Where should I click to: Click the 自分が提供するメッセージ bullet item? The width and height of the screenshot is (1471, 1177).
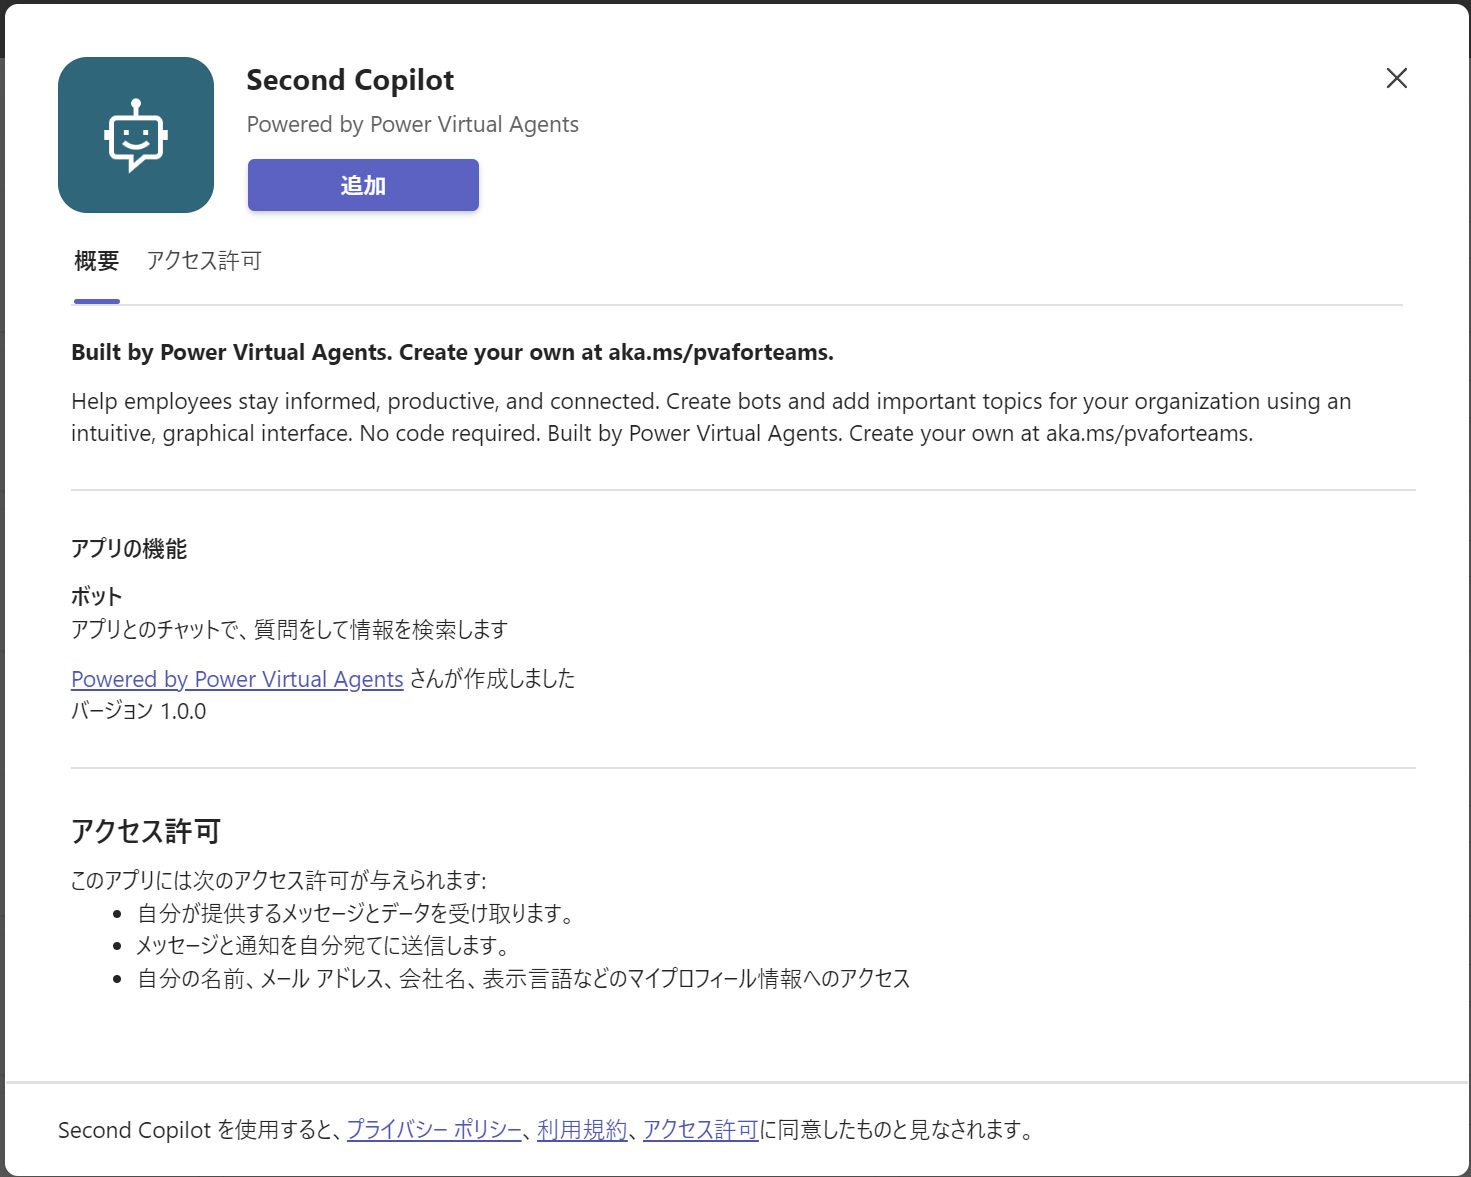tap(357, 913)
